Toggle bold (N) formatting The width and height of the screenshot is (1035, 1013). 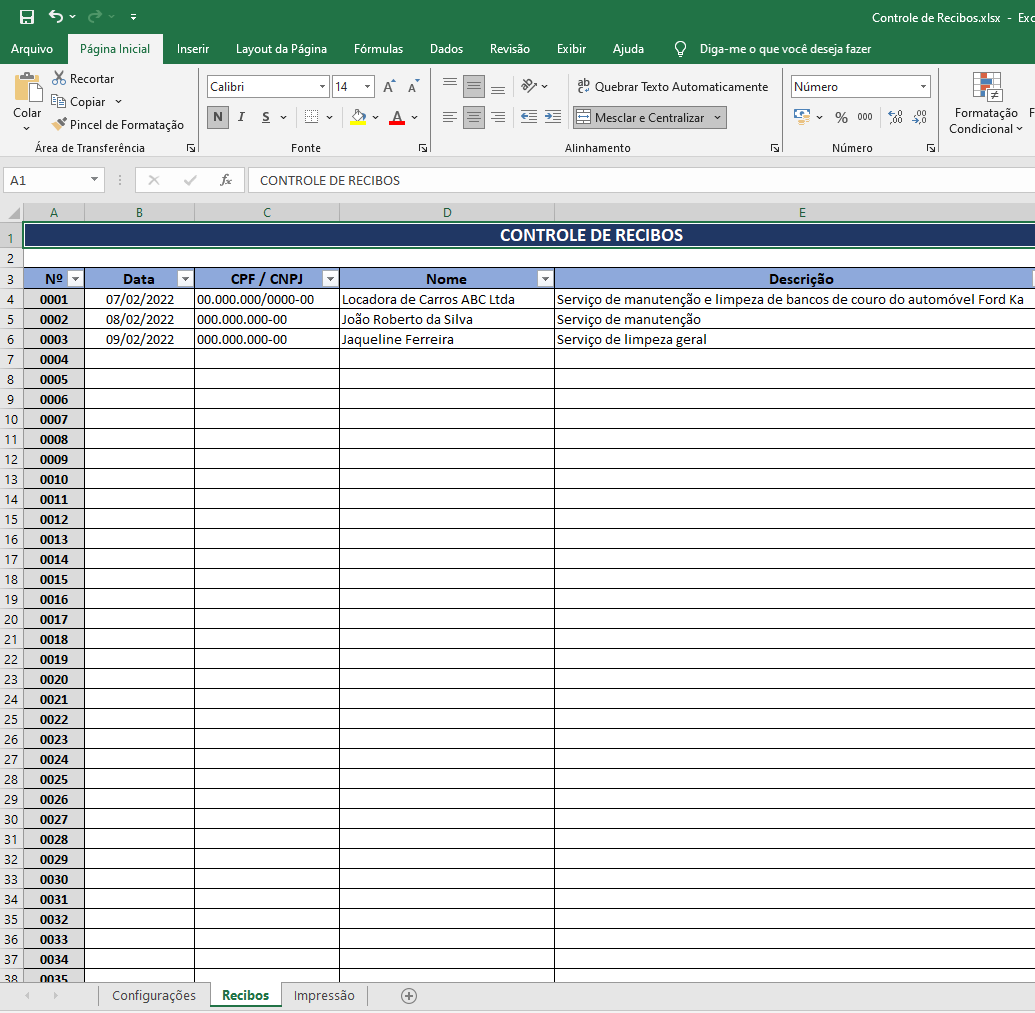click(218, 117)
